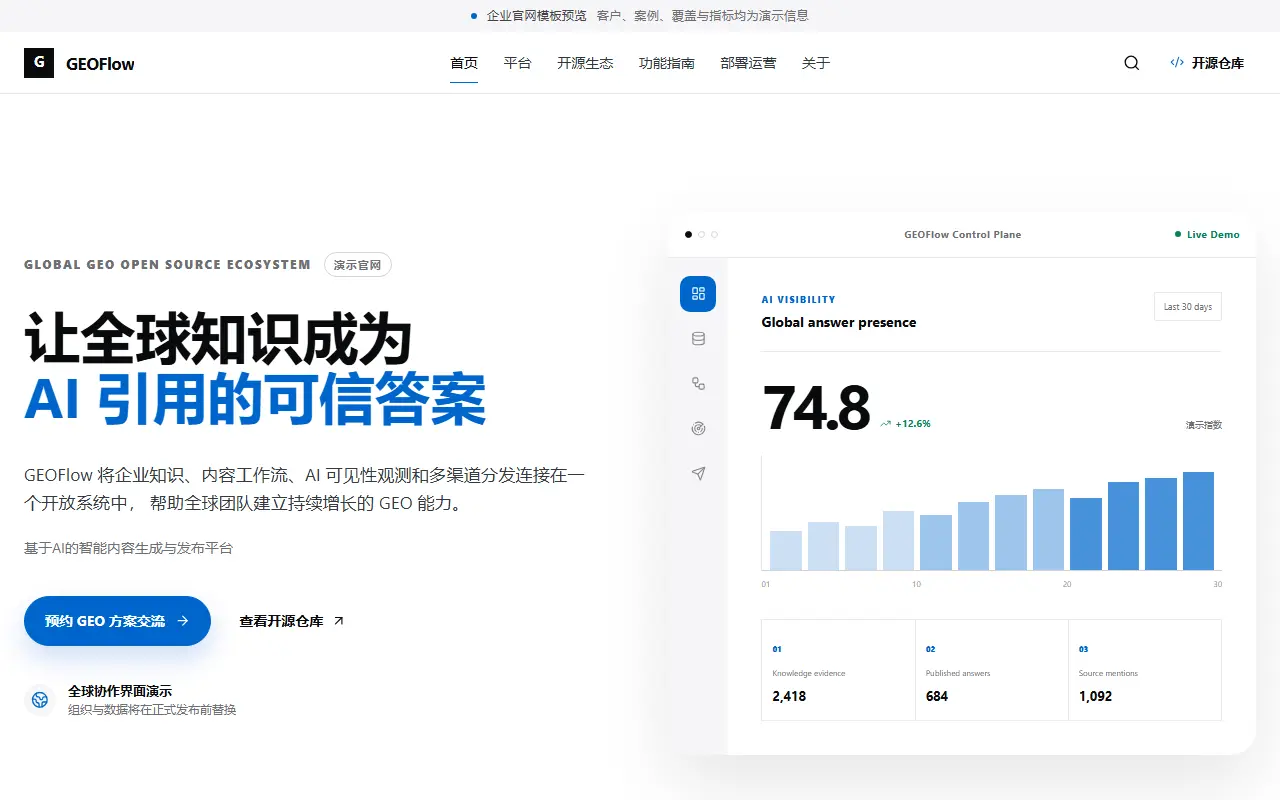The width and height of the screenshot is (1280, 800).
Task: Select the database icon in demo sidebar
Action: tap(698, 339)
